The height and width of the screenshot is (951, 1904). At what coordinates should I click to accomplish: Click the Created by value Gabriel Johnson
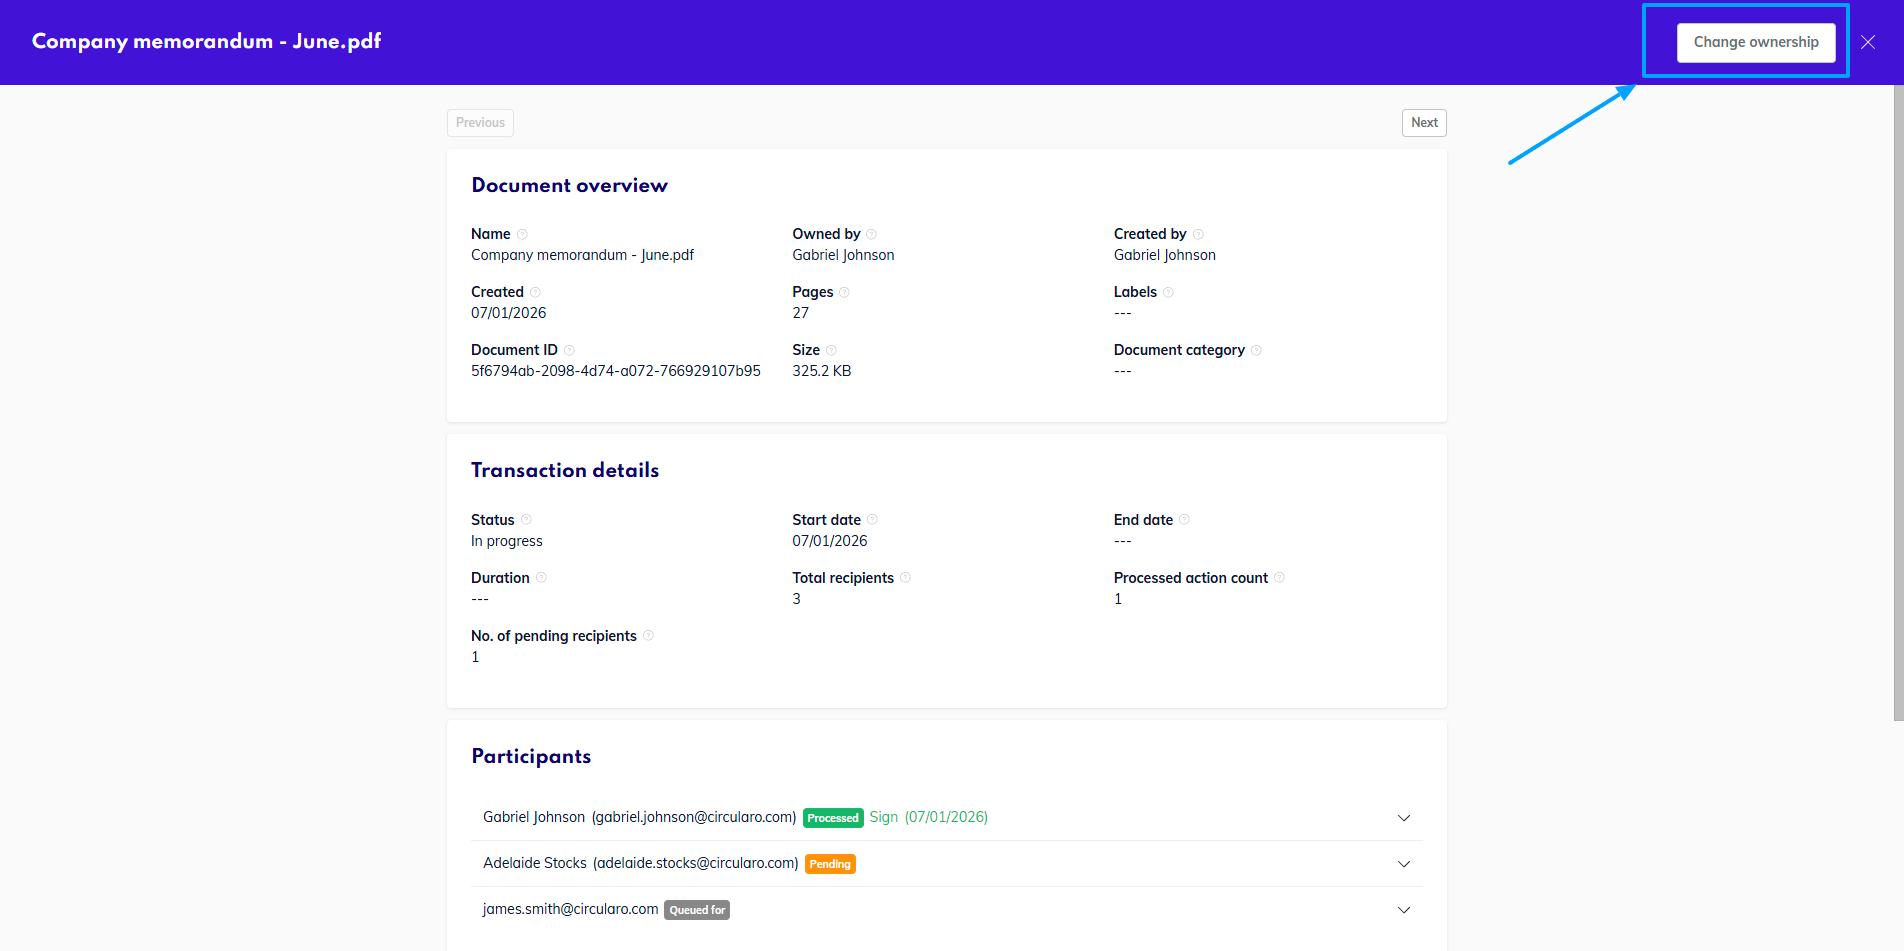(1165, 255)
